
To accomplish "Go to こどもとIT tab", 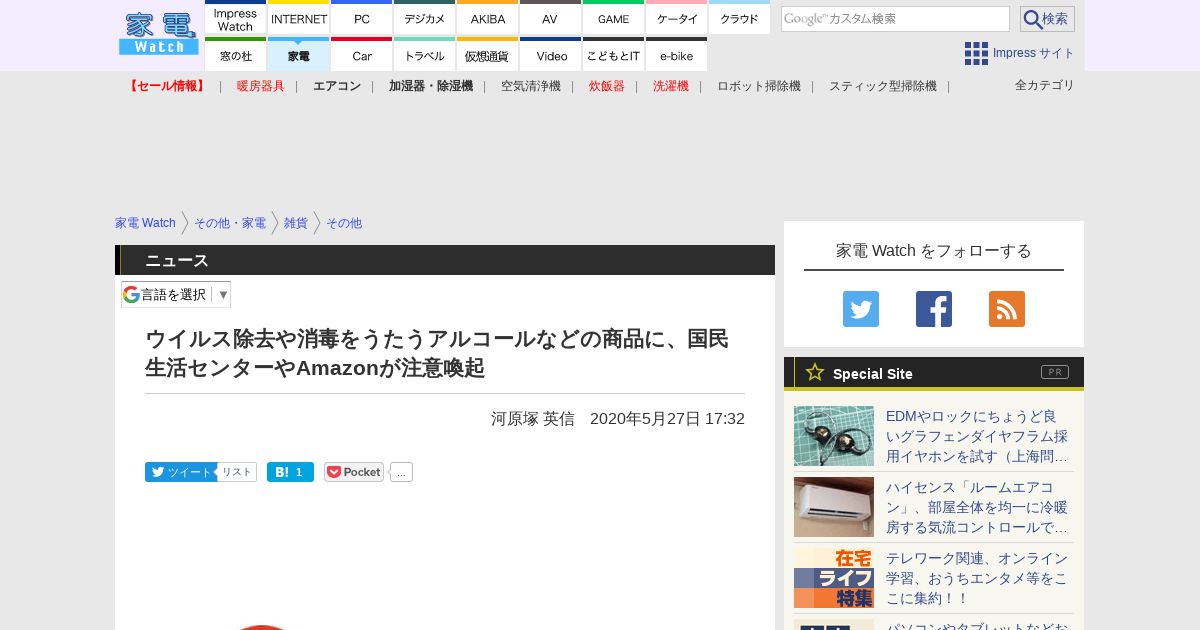I will [x=613, y=55].
